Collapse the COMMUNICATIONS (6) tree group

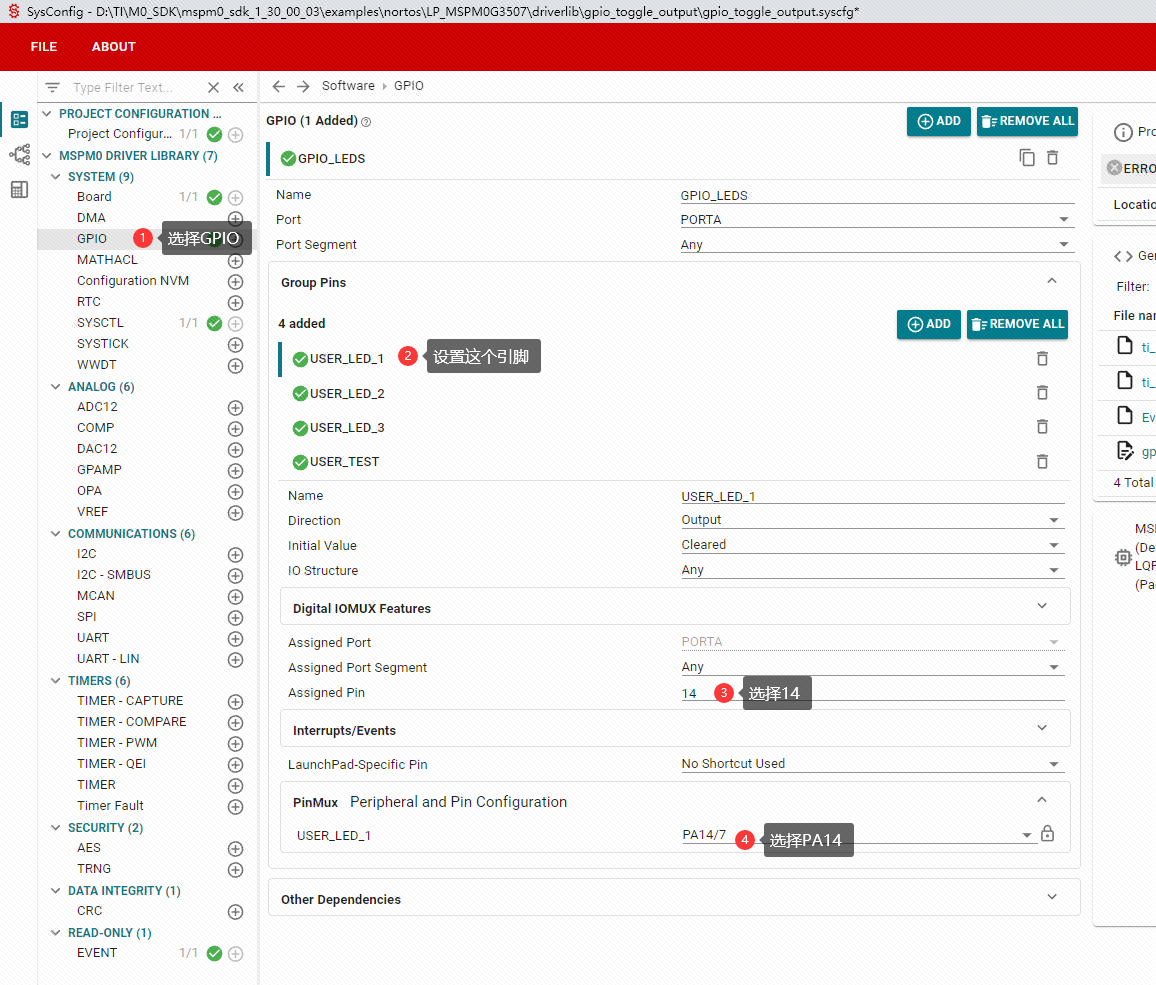pos(55,534)
